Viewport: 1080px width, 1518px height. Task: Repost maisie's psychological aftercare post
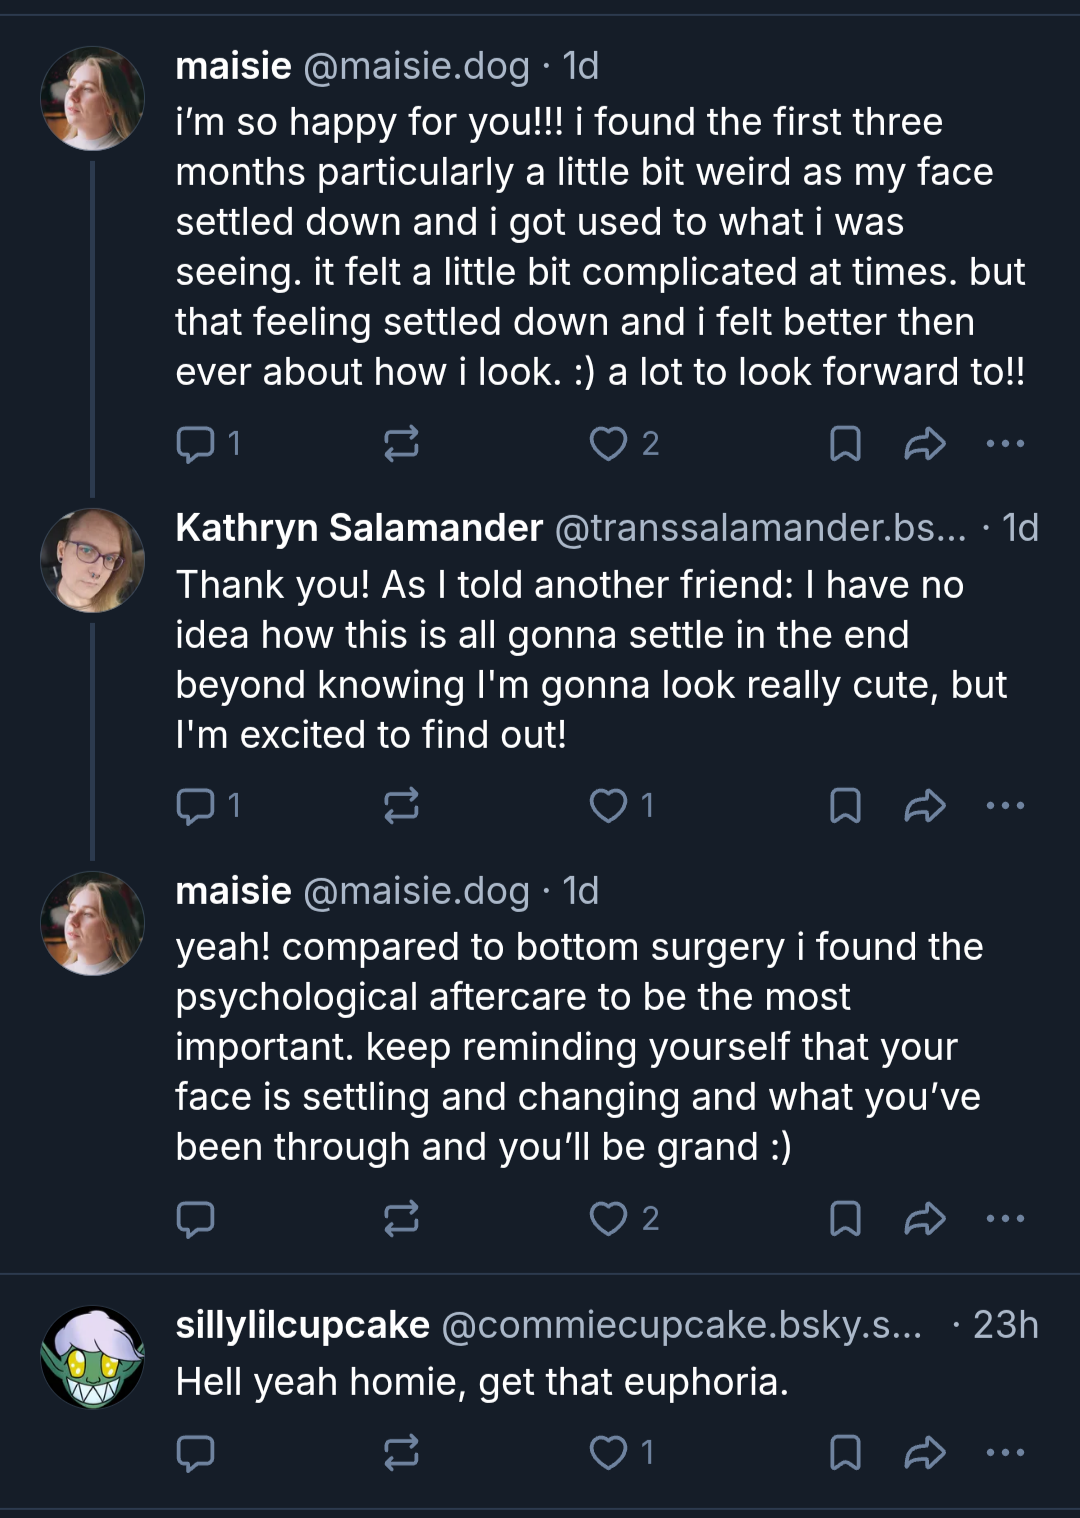402,1218
